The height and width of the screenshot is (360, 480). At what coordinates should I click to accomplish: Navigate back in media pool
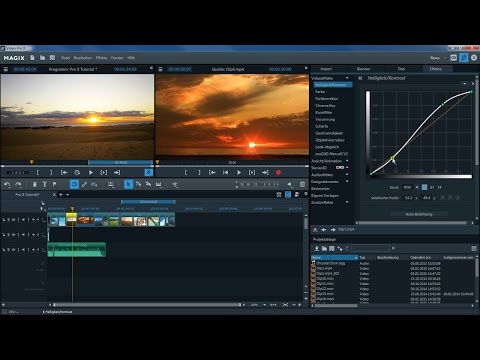coord(324,230)
